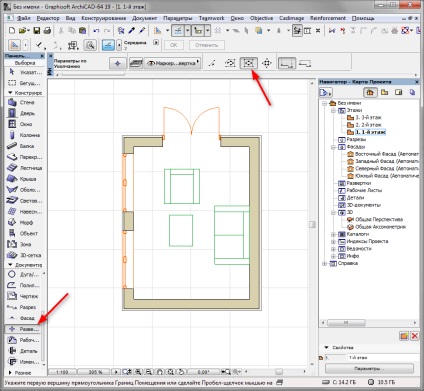Open the Конструирование menu
The image size is (424, 391).
(x=104, y=18)
